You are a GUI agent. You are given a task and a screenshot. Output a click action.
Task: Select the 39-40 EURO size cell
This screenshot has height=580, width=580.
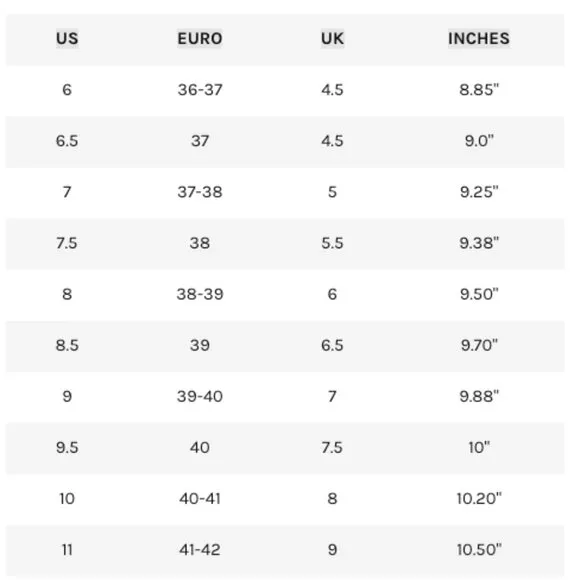(200, 396)
